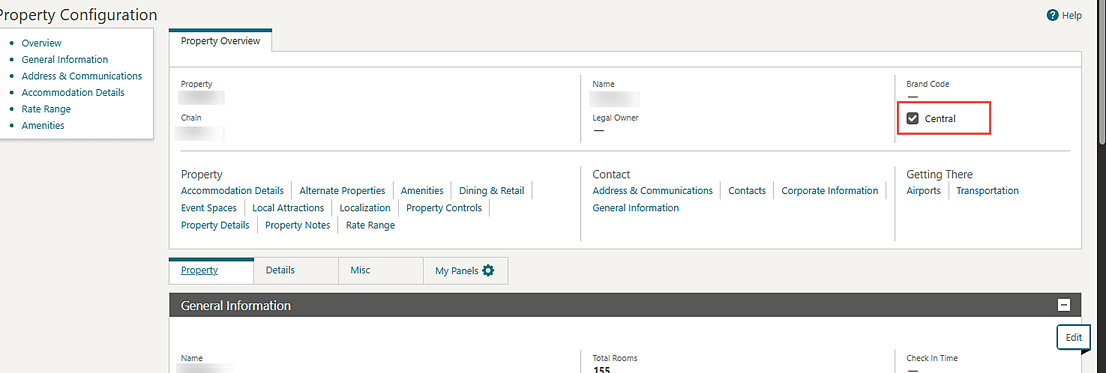Image resolution: width=1106 pixels, height=373 pixels.
Task: Click the Legal Owner label
Action: pyautogui.click(x=616, y=118)
